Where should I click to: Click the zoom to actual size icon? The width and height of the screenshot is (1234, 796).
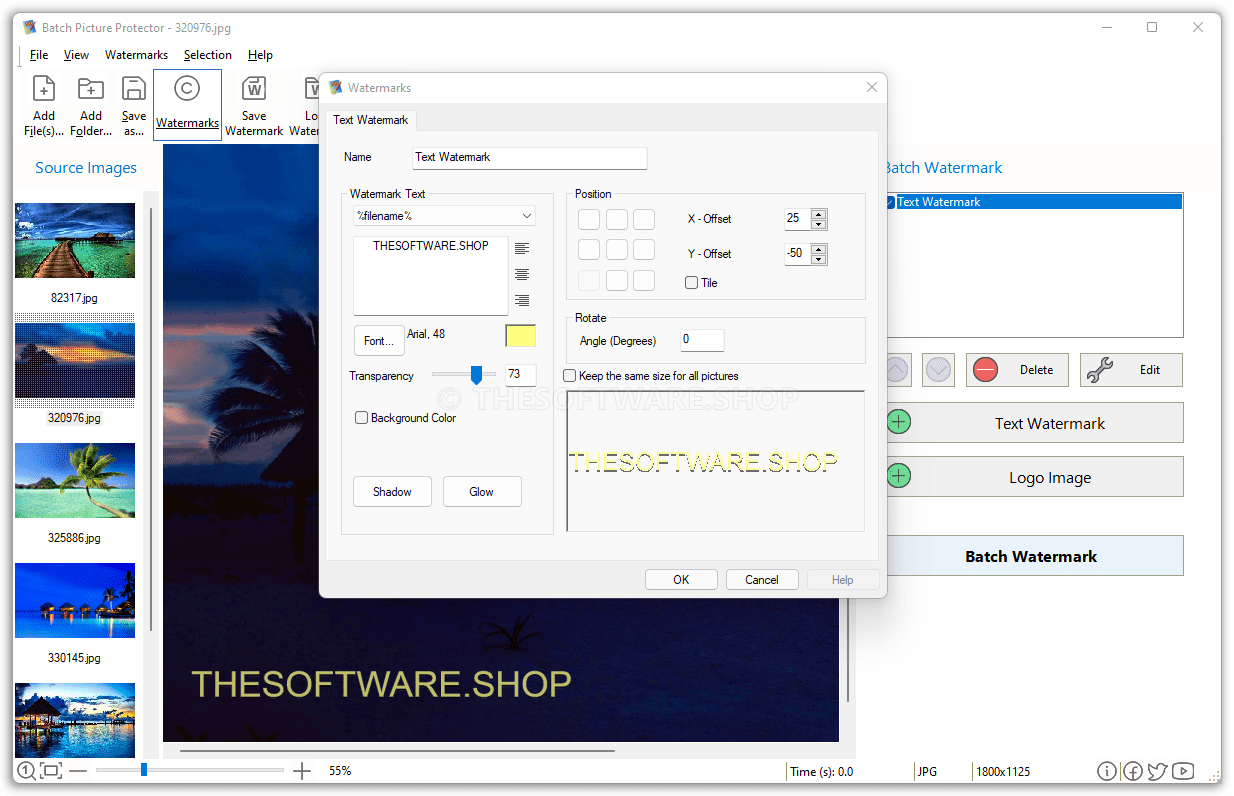tap(26, 771)
